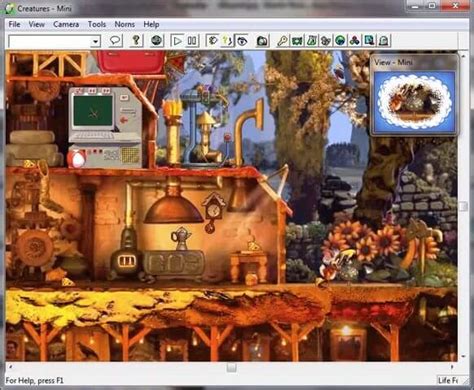Open the blue magnifier kit icon

point(369,41)
